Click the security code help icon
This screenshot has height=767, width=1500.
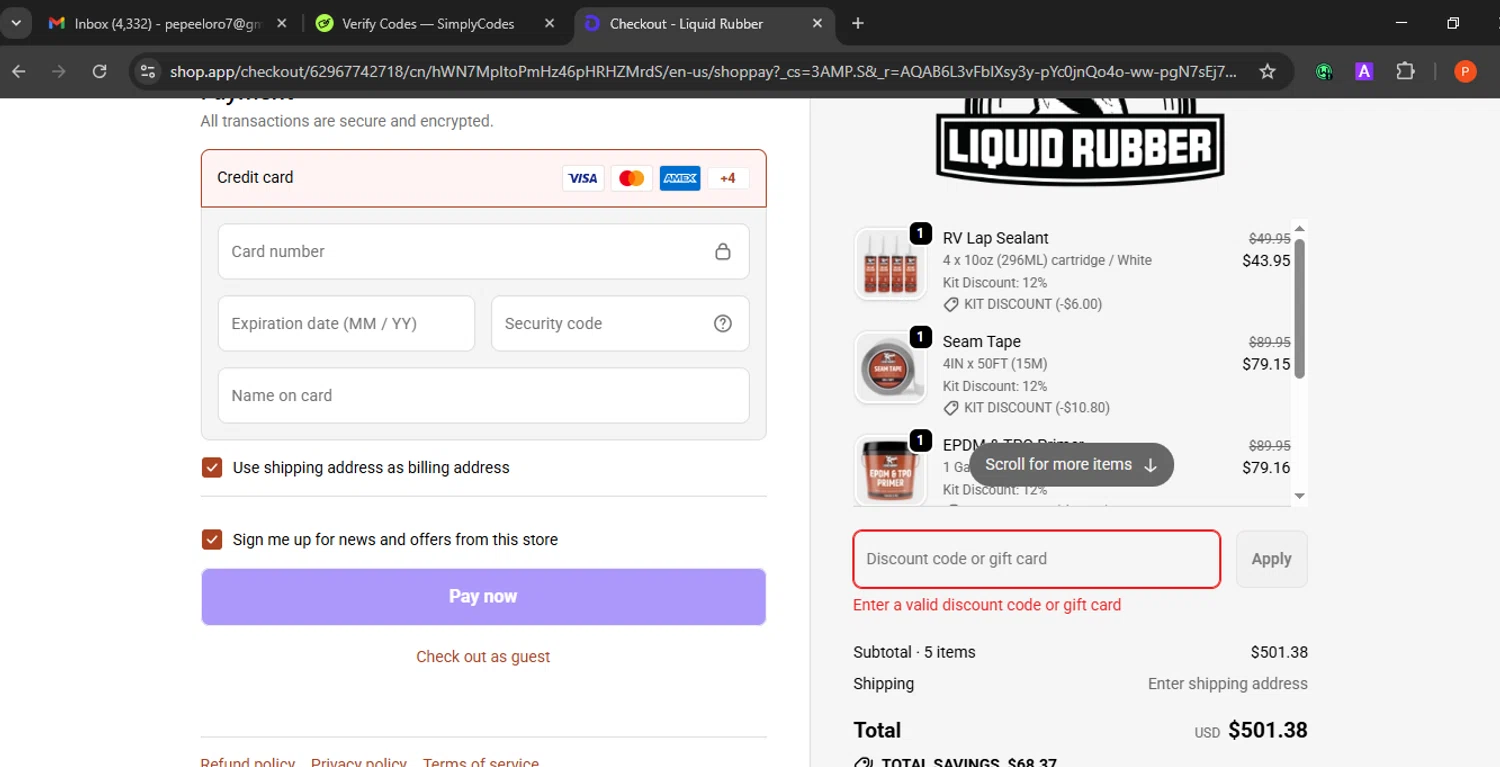[723, 323]
